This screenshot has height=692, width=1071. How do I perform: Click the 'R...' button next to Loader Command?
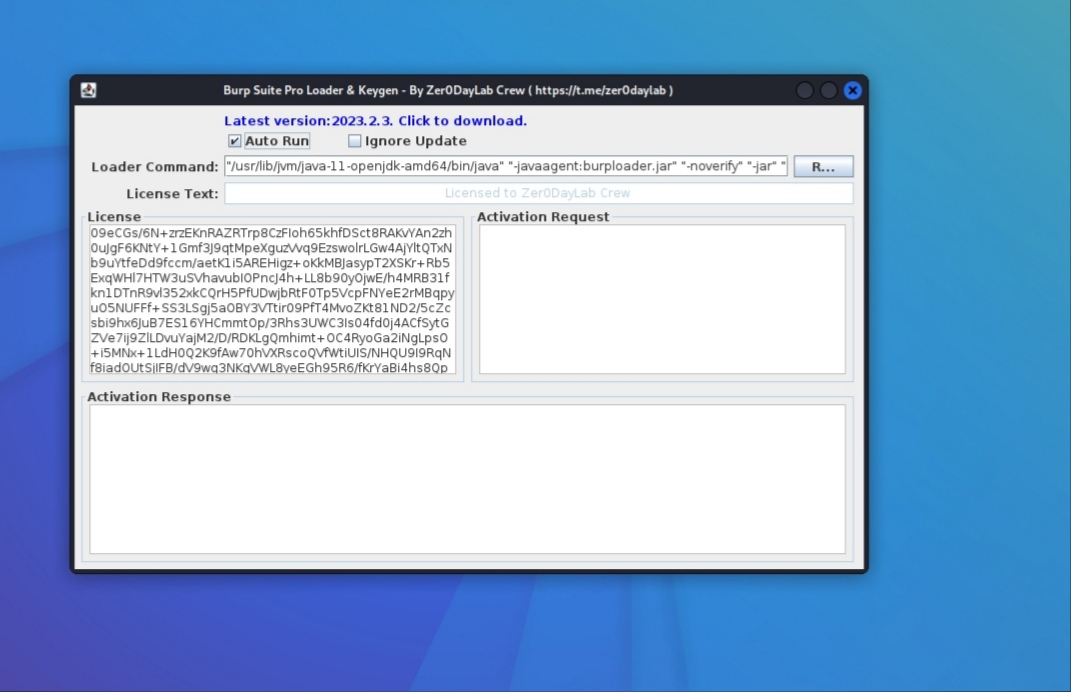coord(823,167)
